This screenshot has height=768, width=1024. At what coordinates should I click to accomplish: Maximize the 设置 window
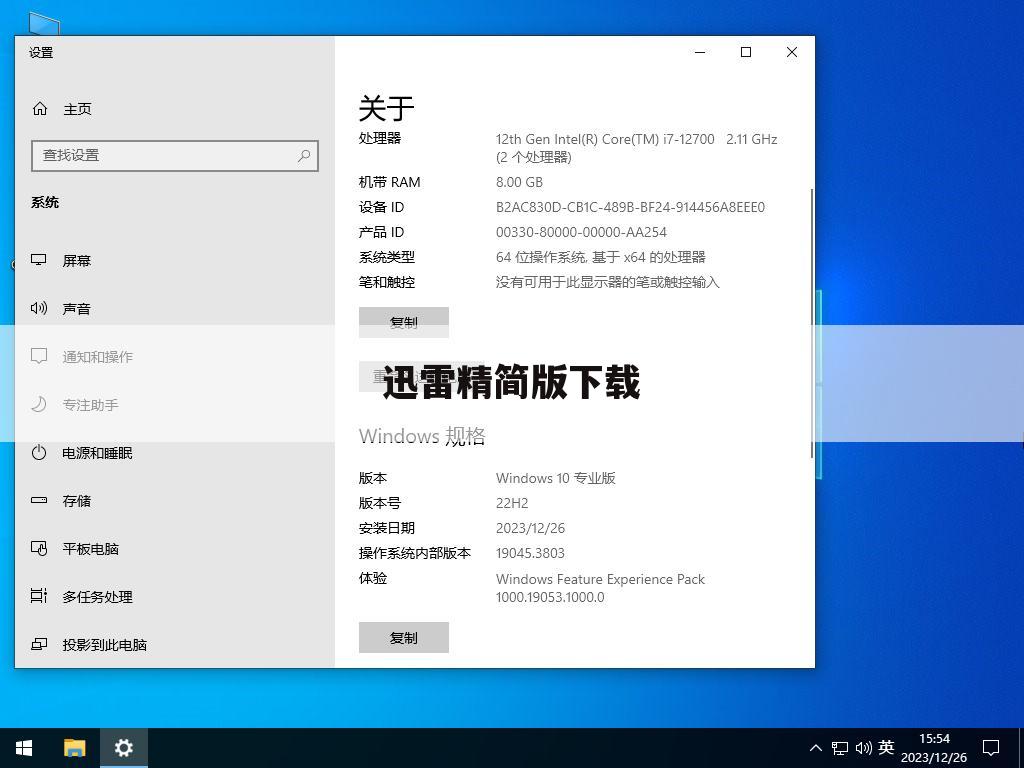click(x=746, y=52)
